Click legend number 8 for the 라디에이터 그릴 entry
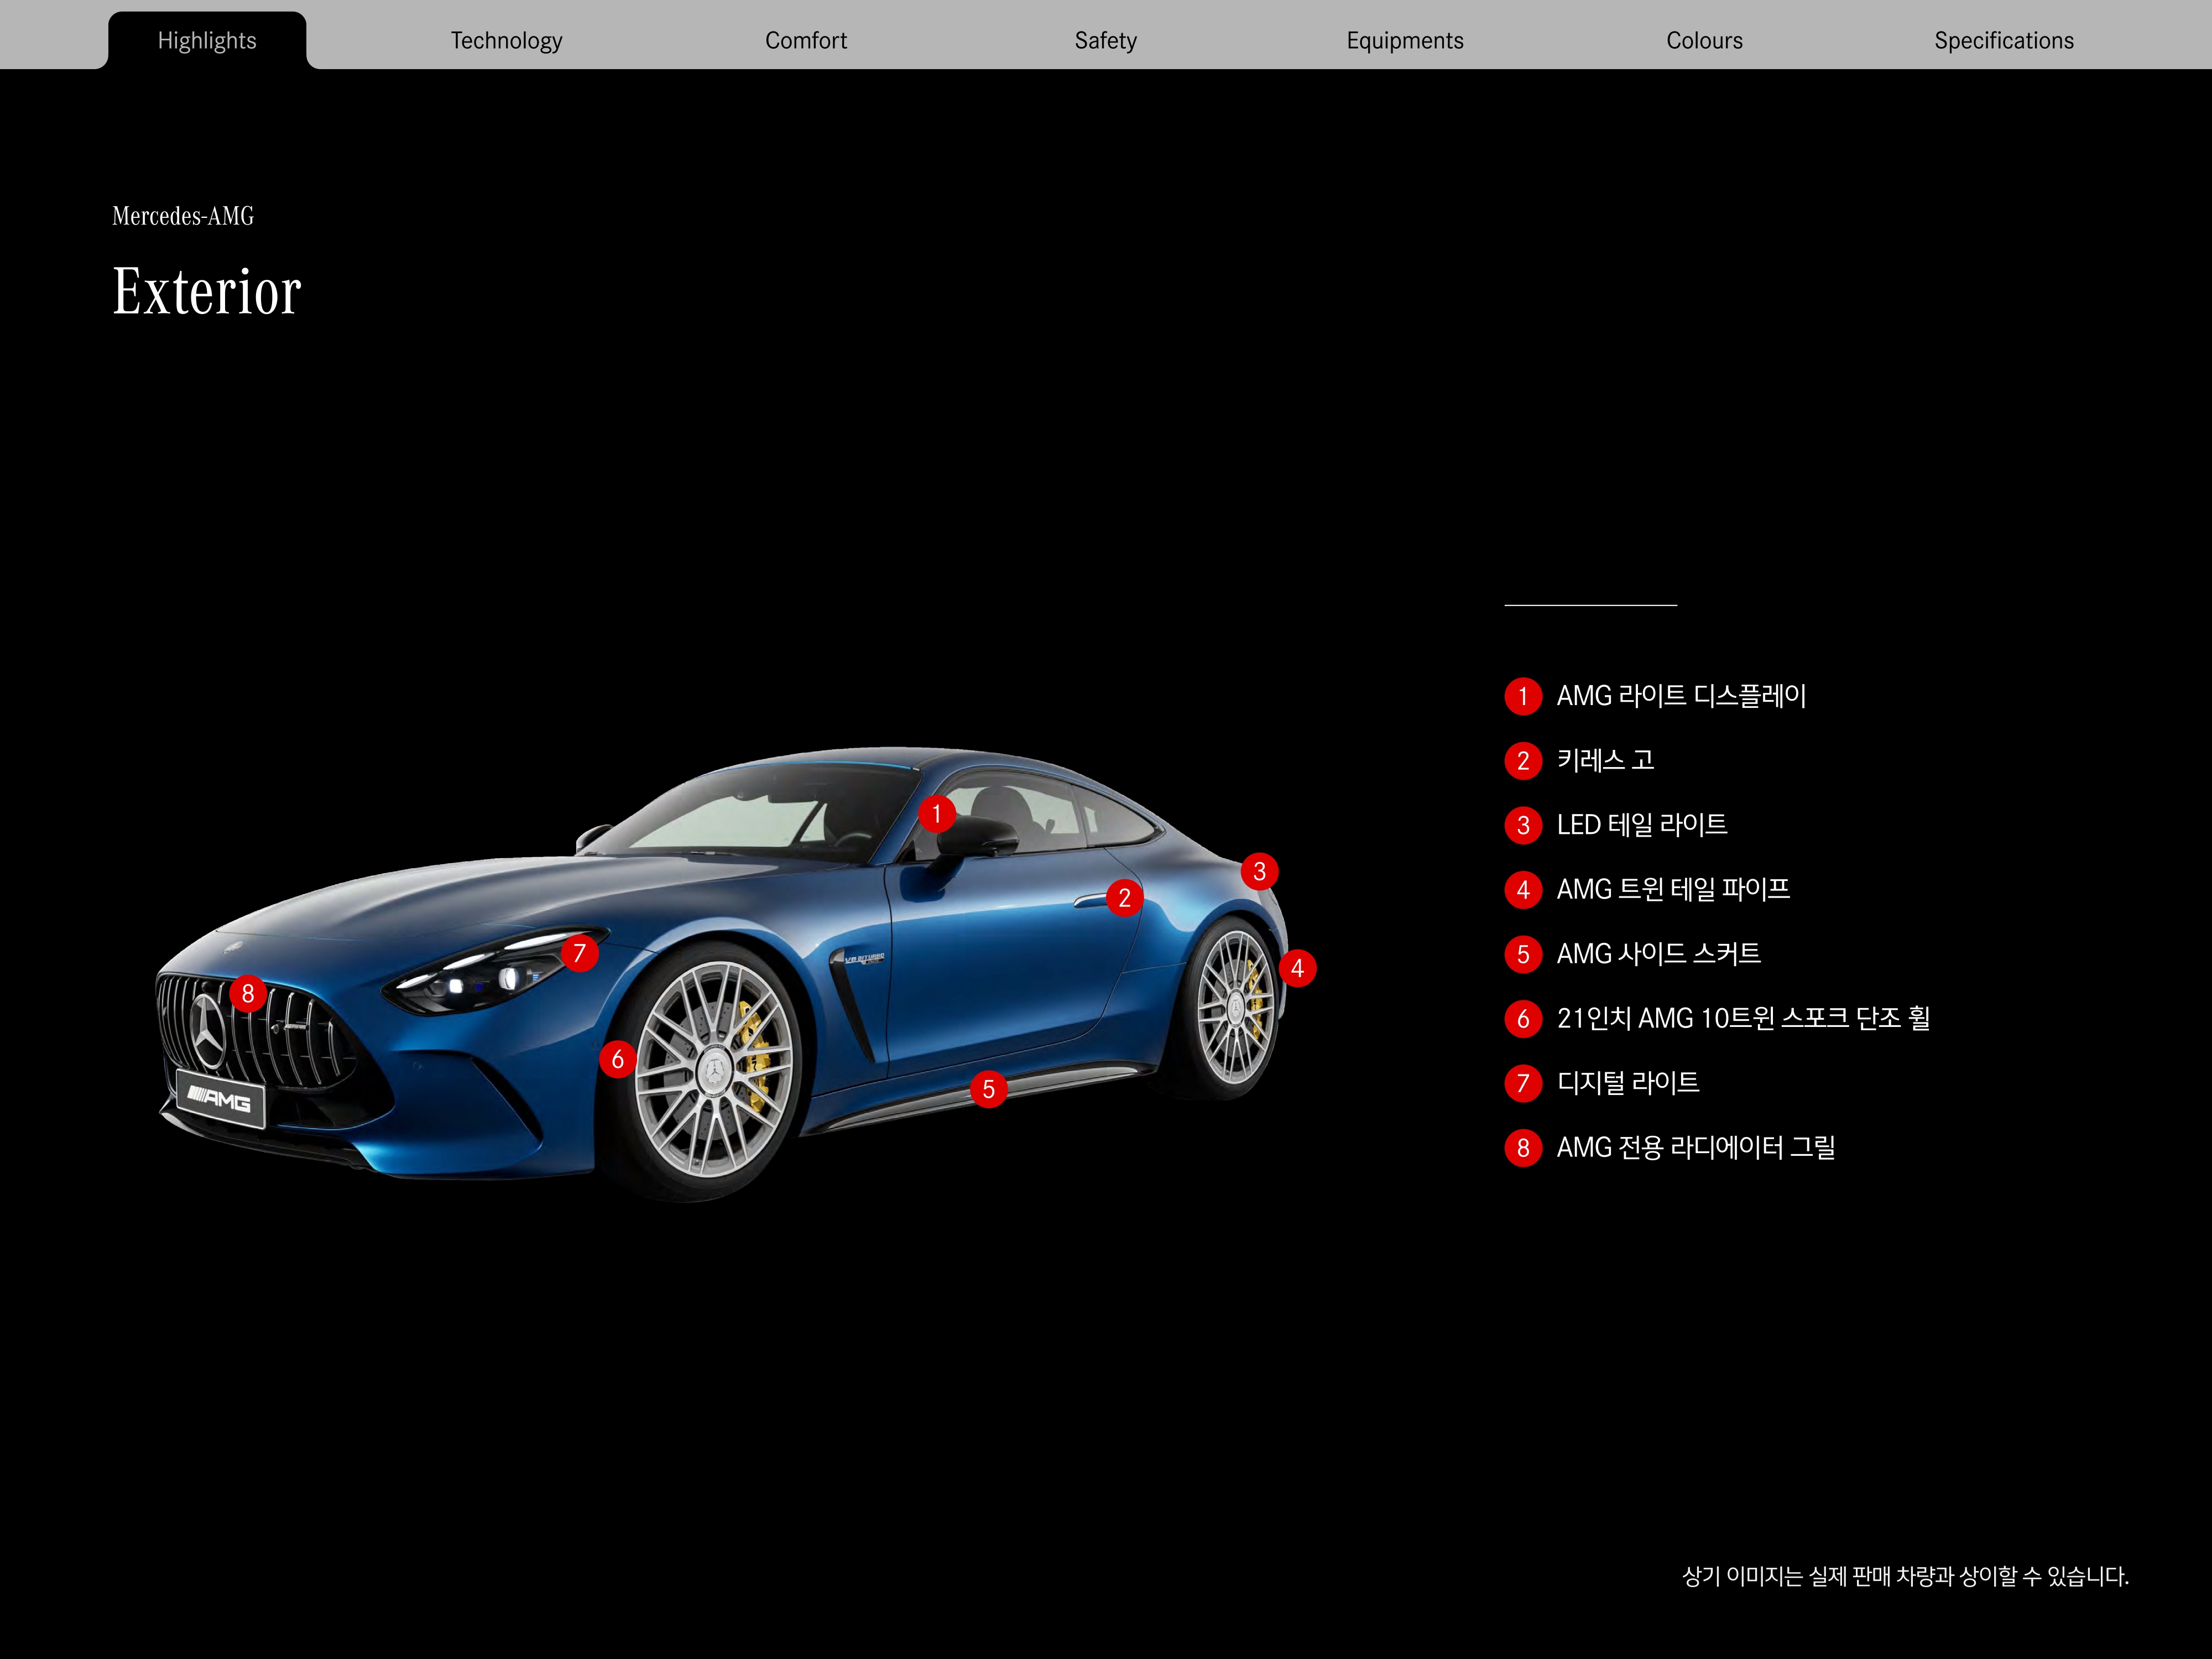This screenshot has width=2212, height=1659. click(x=1522, y=1148)
